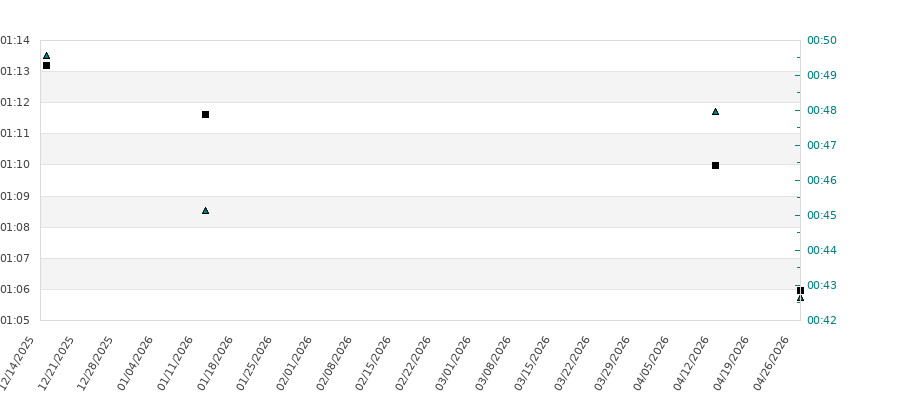This screenshot has width=900, height=400.
Task: Click the 02/22/2026 date label
Action: (x=416, y=362)
